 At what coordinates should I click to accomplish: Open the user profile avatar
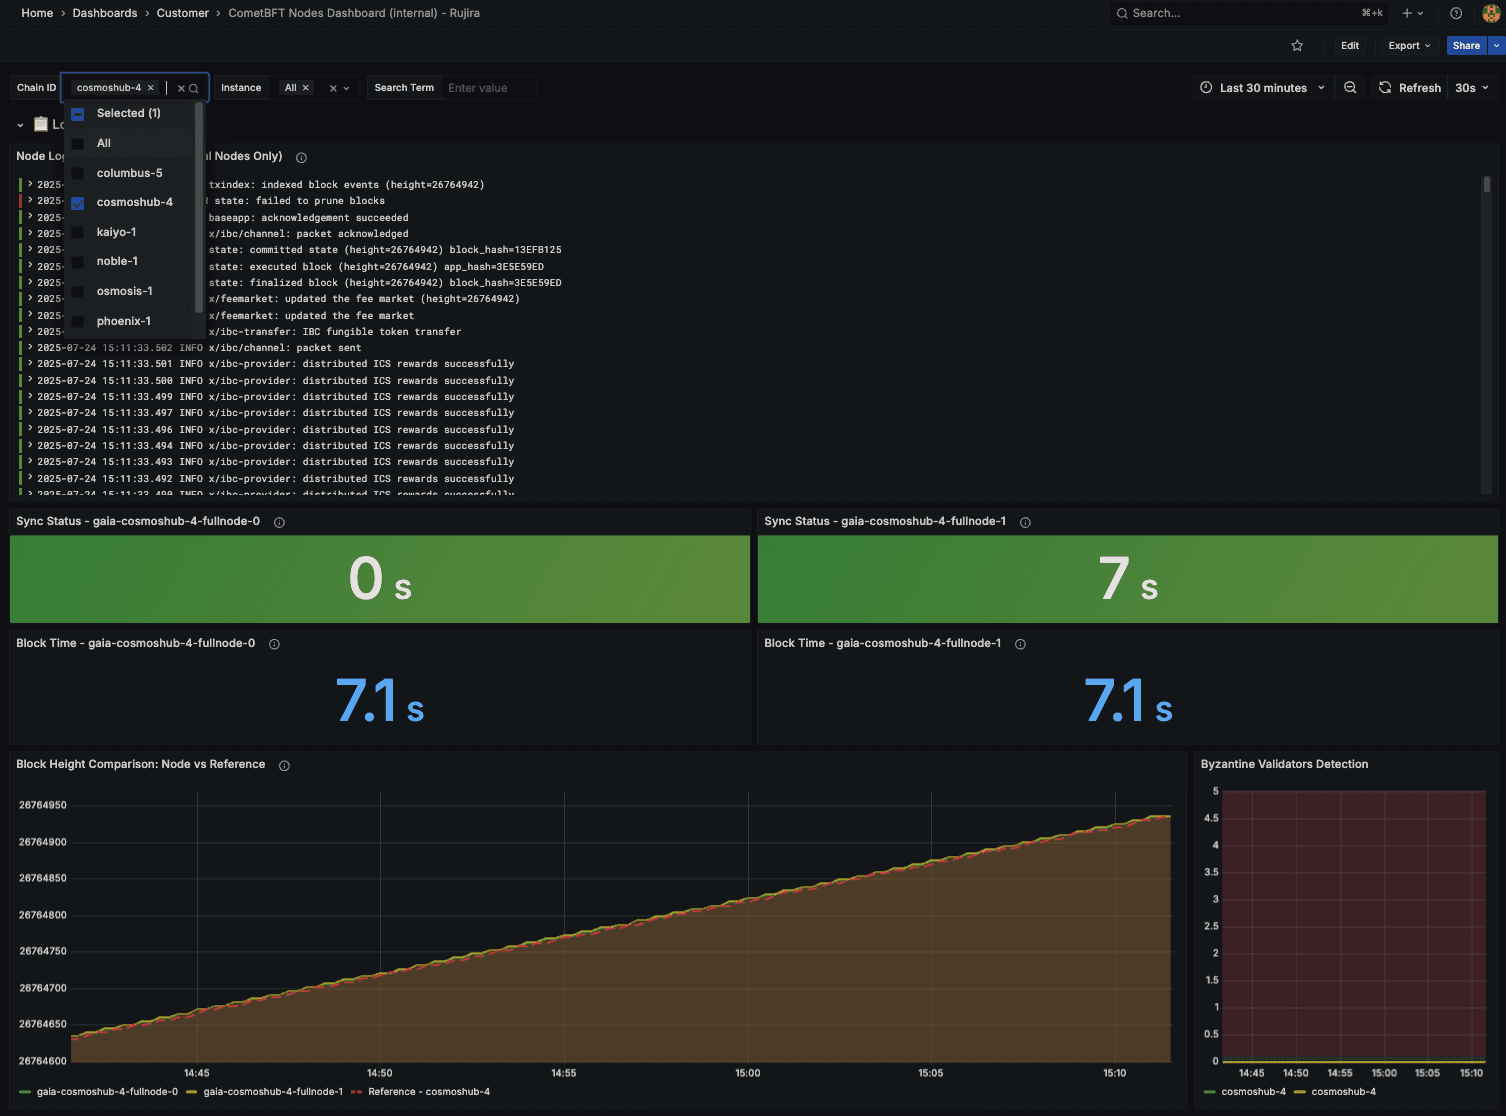(x=1490, y=13)
